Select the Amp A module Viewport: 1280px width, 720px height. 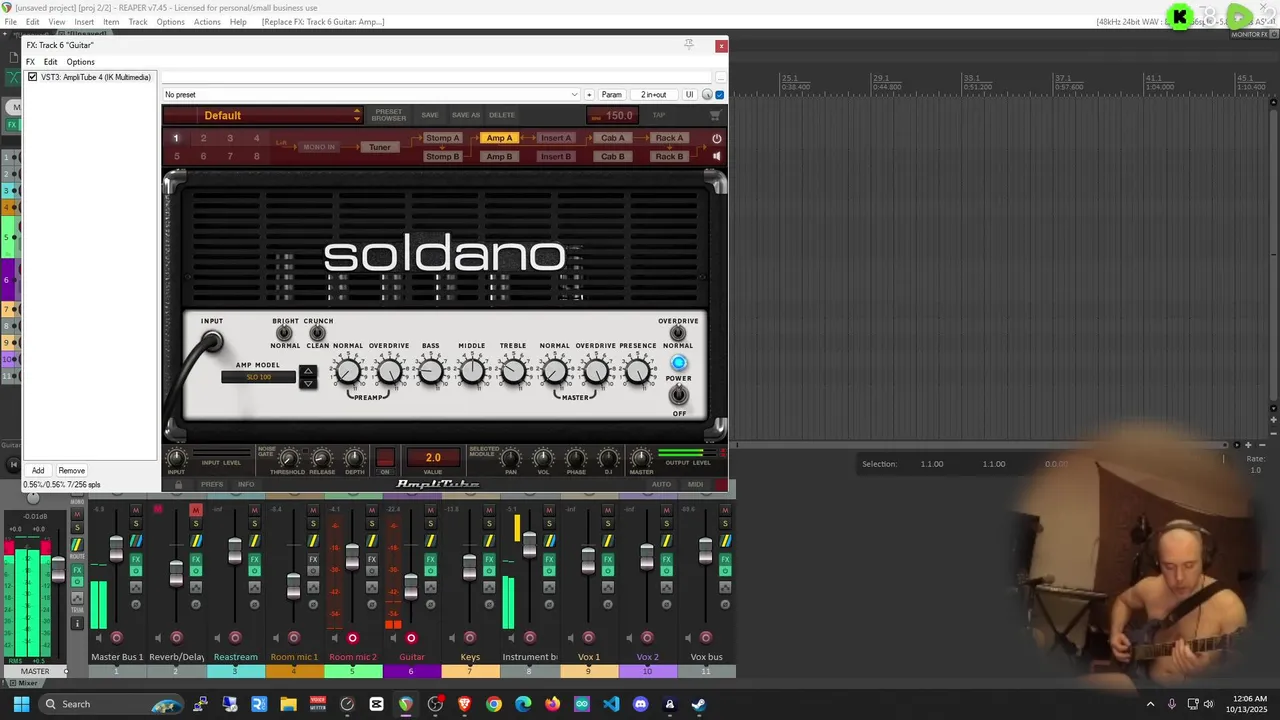(x=499, y=138)
